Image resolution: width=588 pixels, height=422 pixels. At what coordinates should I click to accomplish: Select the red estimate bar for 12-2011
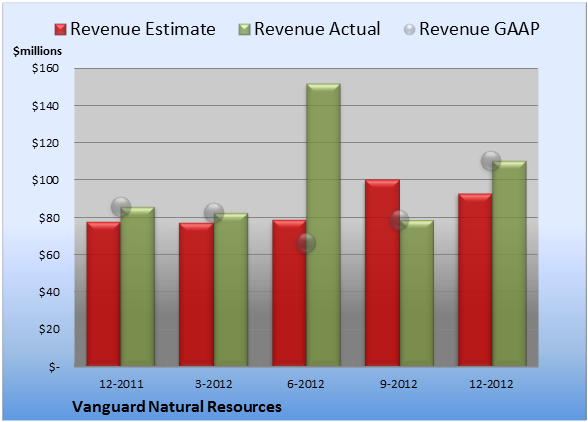[104, 294]
